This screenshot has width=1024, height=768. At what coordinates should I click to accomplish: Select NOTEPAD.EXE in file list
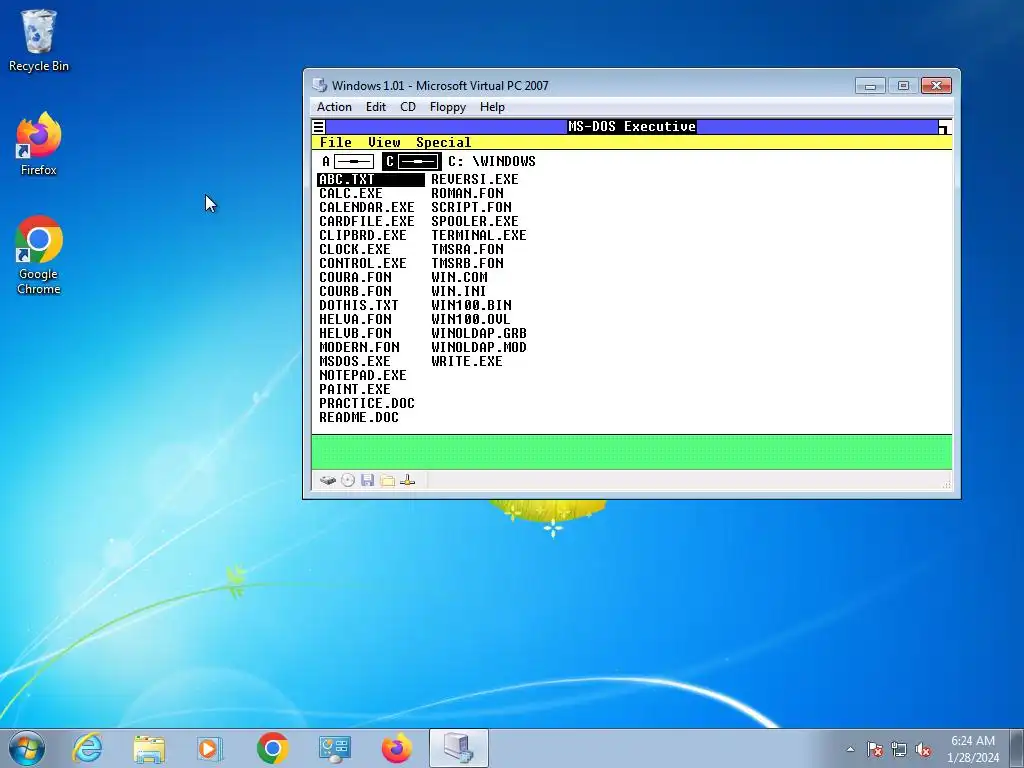(363, 376)
